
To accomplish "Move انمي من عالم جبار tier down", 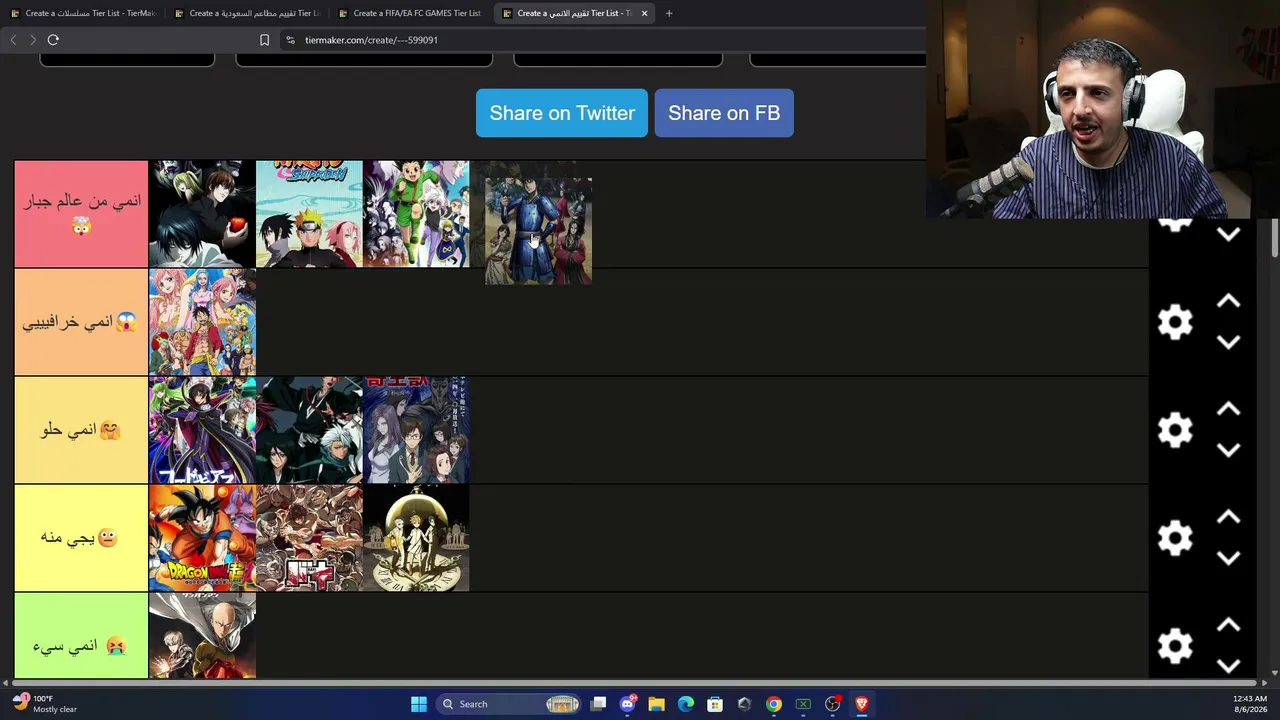I will [1228, 234].
